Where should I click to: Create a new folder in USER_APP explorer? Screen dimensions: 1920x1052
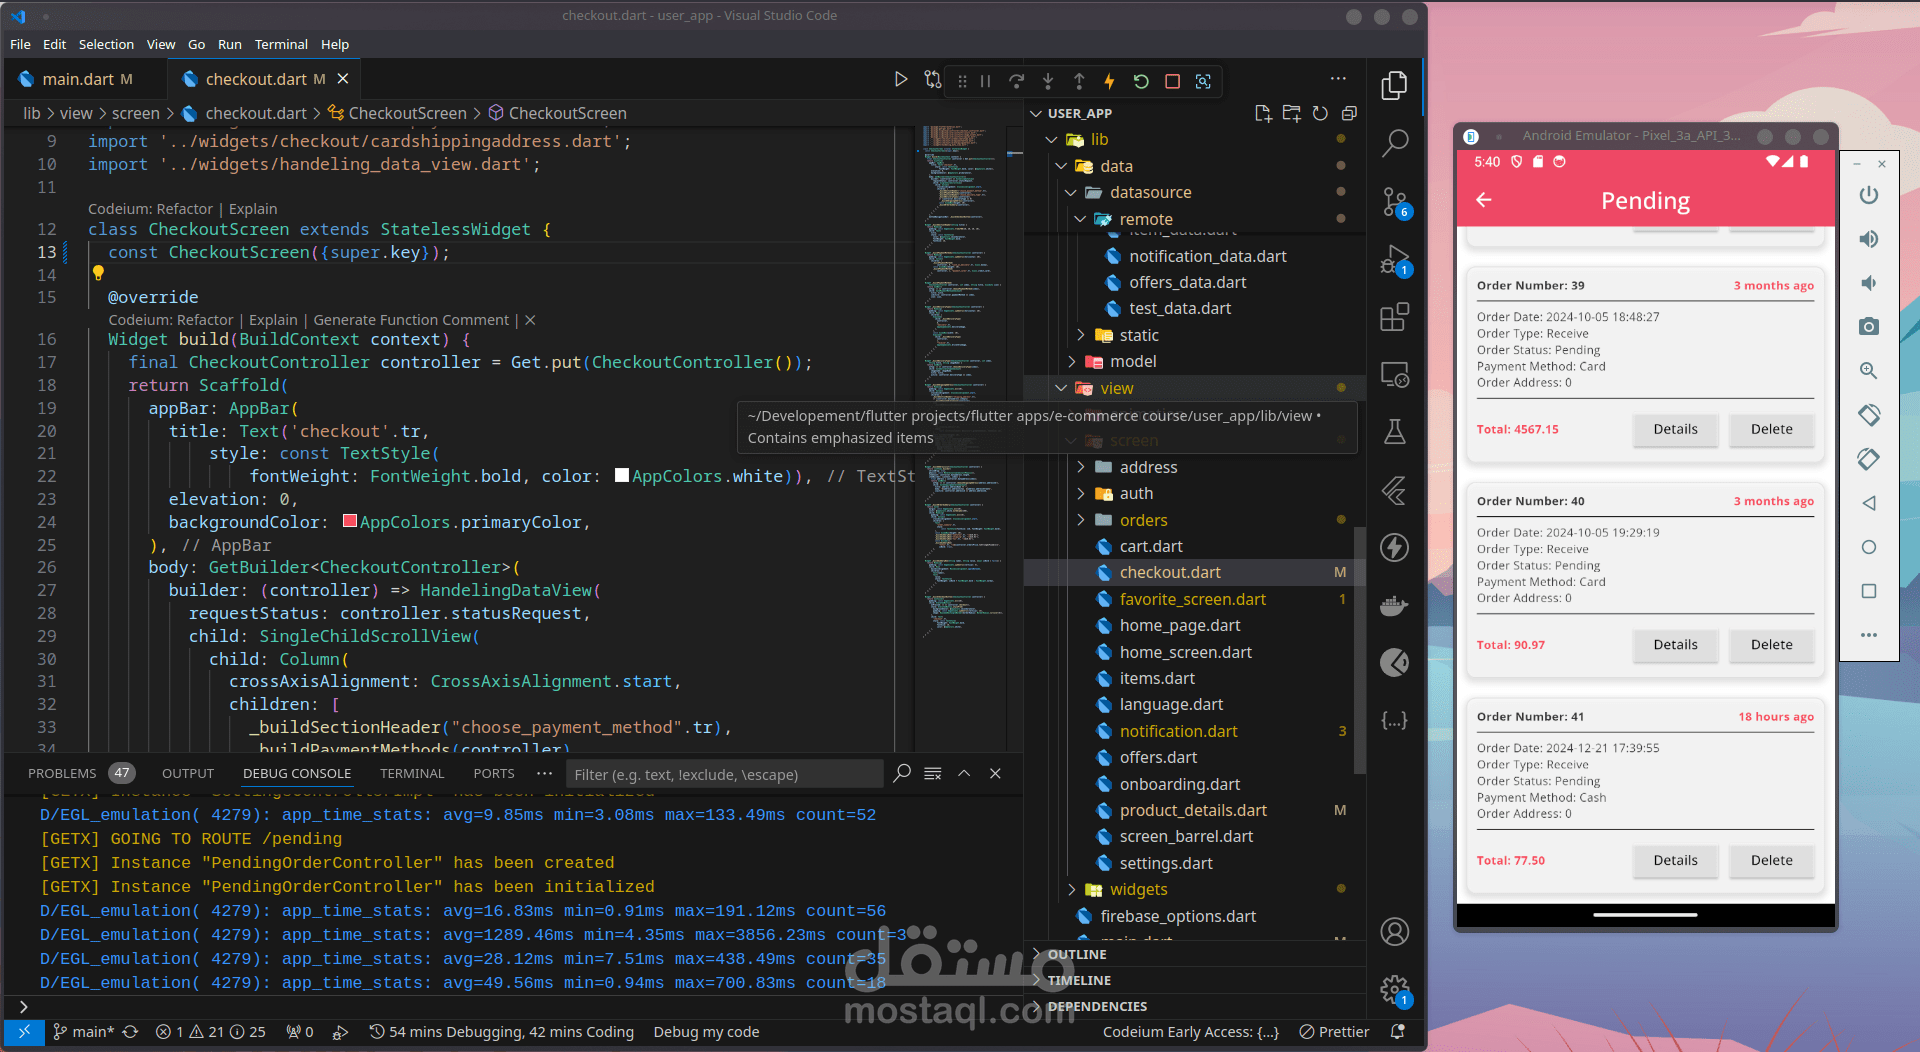coord(1292,113)
